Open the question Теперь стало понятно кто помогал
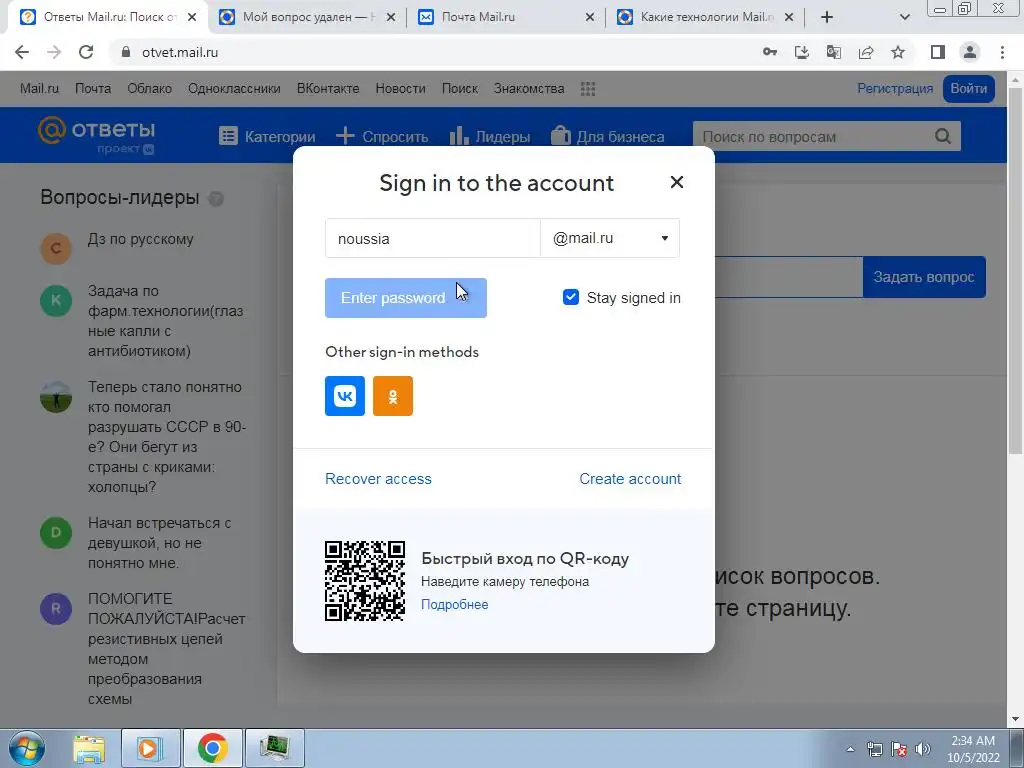Image resolution: width=1024 pixels, height=768 pixels. click(167, 436)
